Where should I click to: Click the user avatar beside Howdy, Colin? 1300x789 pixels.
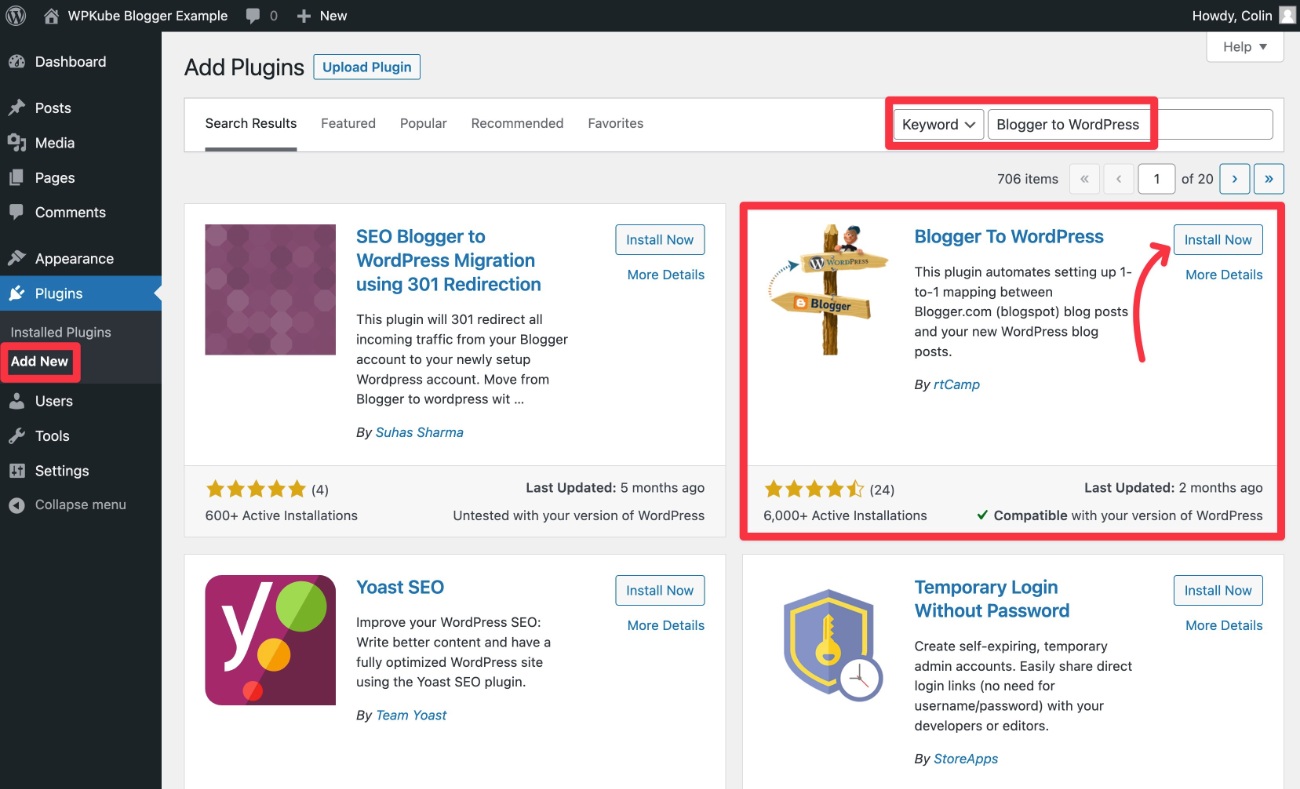1286,15
